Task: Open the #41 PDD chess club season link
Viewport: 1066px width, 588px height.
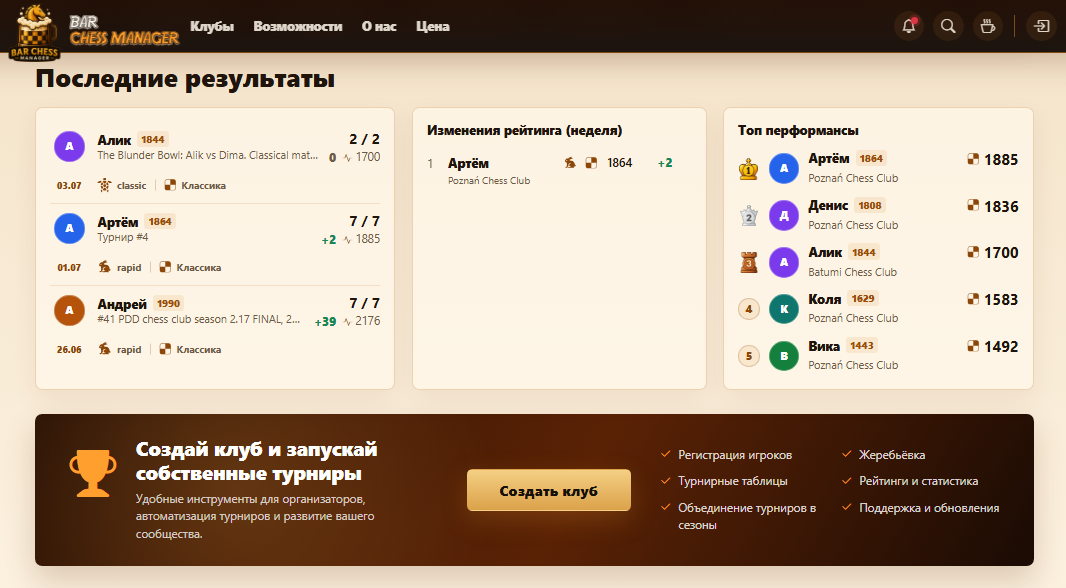Action: click(199, 319)
